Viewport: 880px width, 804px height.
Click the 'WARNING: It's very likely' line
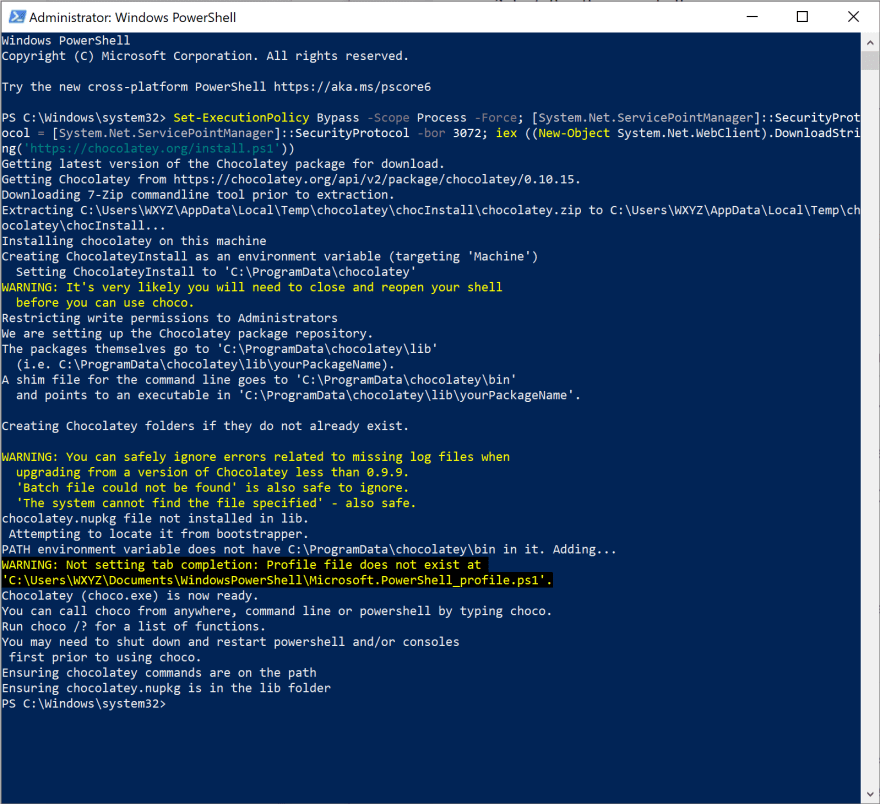click(252, 287)
